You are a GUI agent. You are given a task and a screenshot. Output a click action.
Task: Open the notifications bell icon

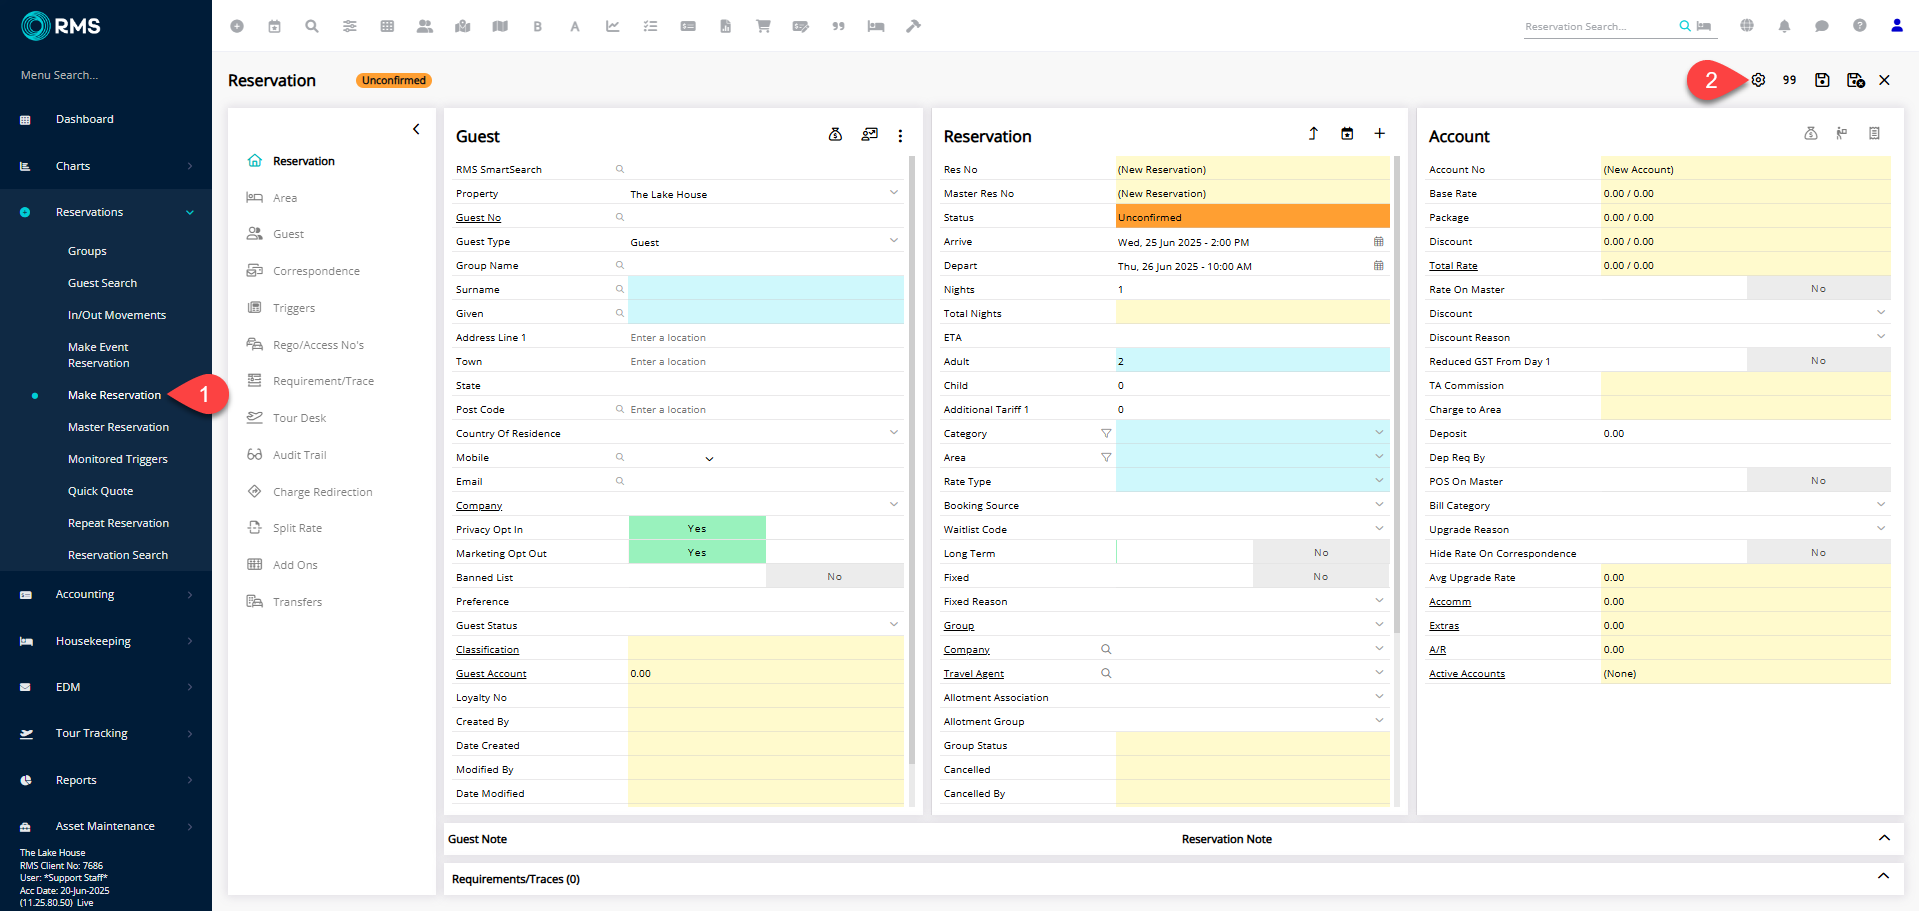coord(1784,26)
